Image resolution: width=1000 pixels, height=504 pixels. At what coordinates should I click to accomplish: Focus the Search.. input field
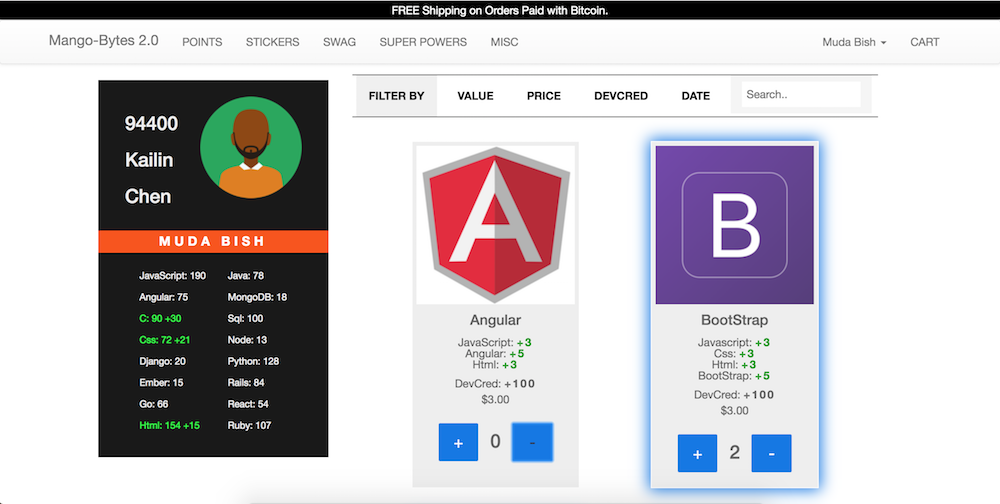801,94
